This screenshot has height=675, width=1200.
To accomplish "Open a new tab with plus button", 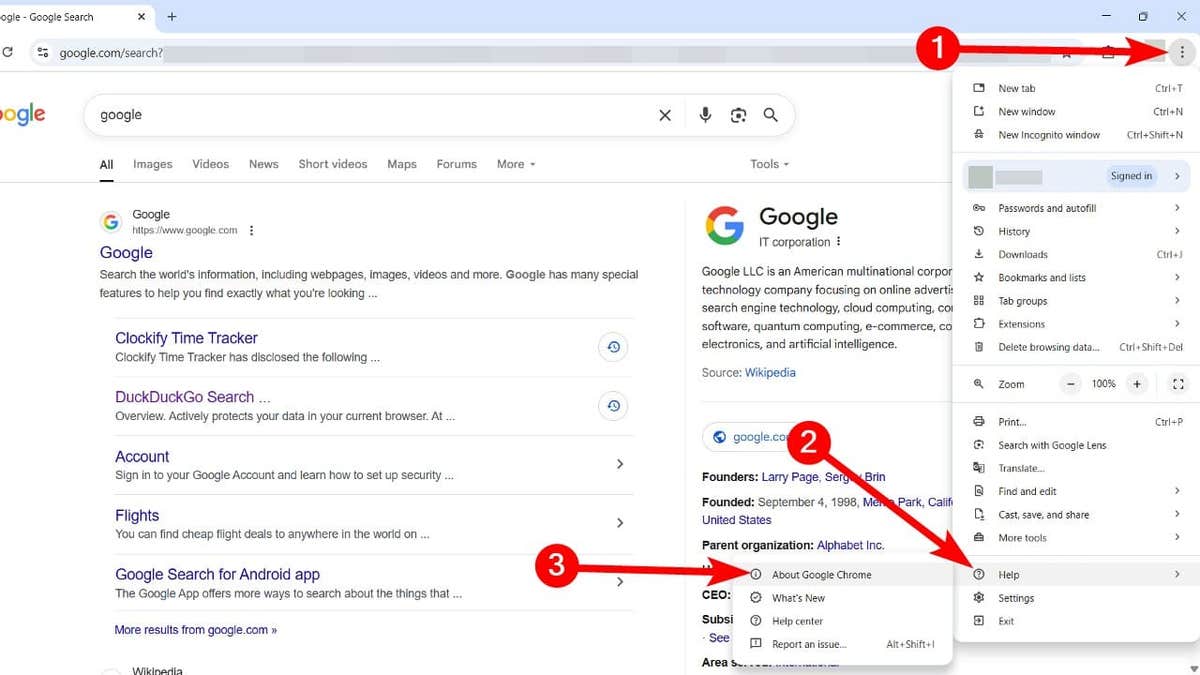I will pos(172,17).
